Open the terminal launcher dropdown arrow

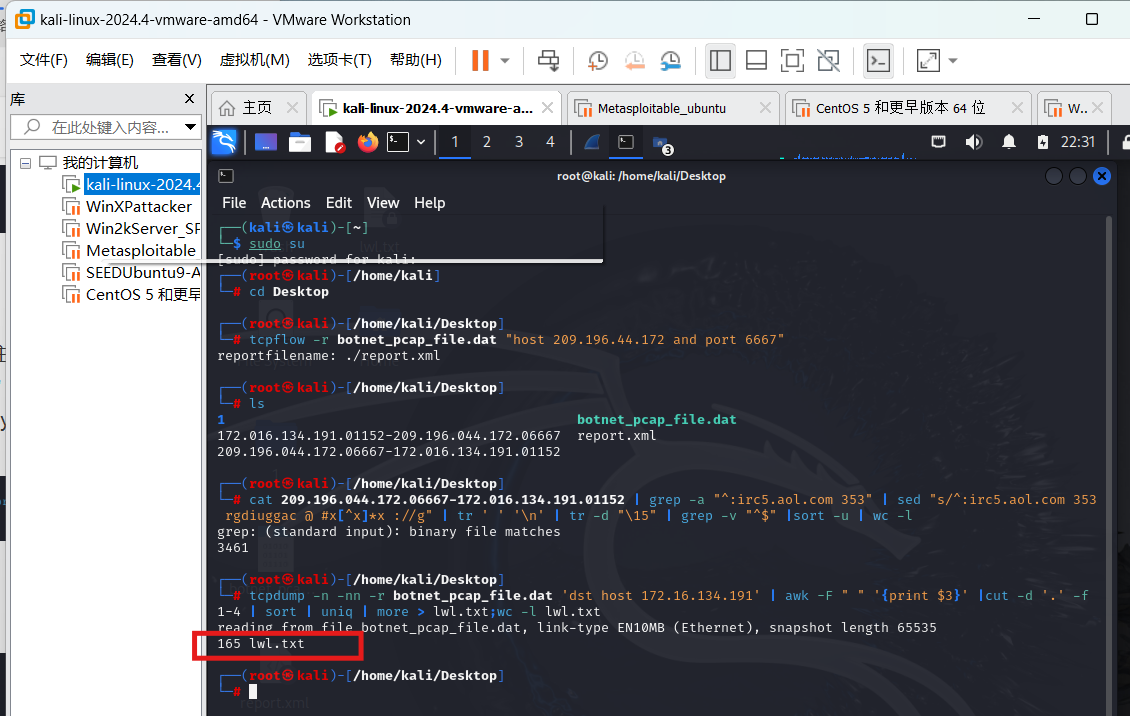pos(421,143)
